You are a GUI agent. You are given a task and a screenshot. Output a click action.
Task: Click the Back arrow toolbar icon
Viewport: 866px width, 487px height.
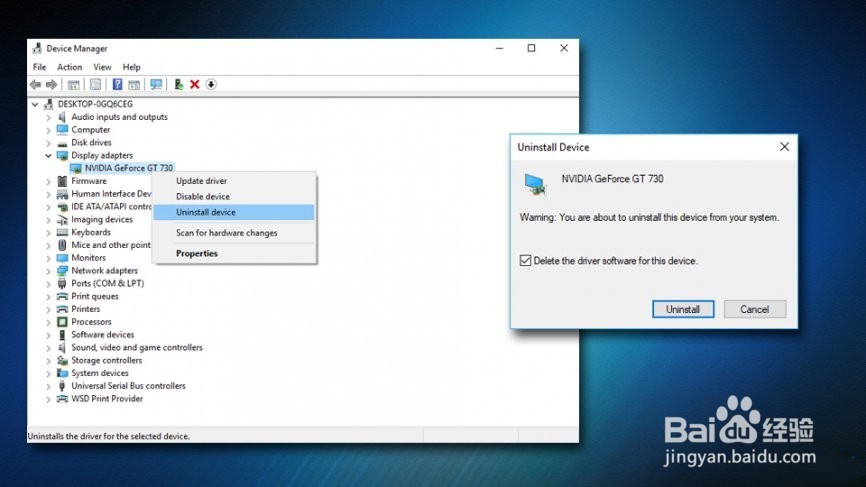pyautogui.click(x=35, y=84)
